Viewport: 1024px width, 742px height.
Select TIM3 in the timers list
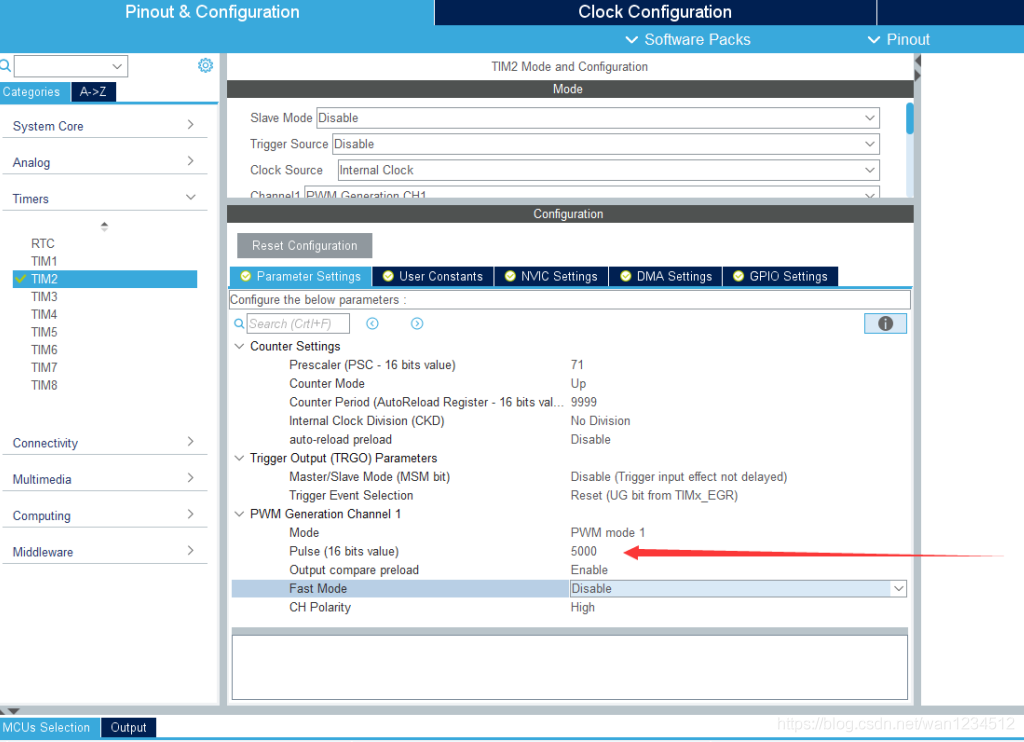(x=44, y=297)
